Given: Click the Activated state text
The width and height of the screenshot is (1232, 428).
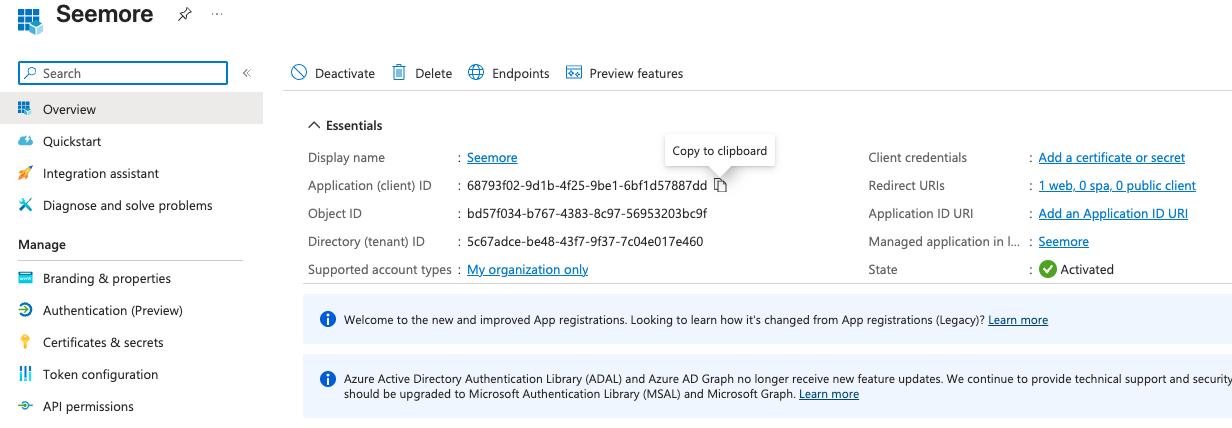Looking at the screenshot, I should [x=1087, y=269].
